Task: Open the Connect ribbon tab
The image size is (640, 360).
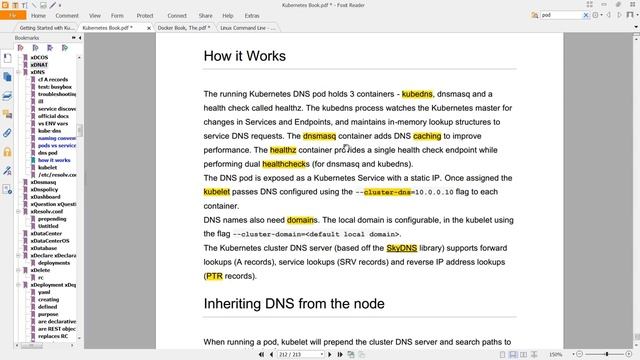Action: point(177,16)
